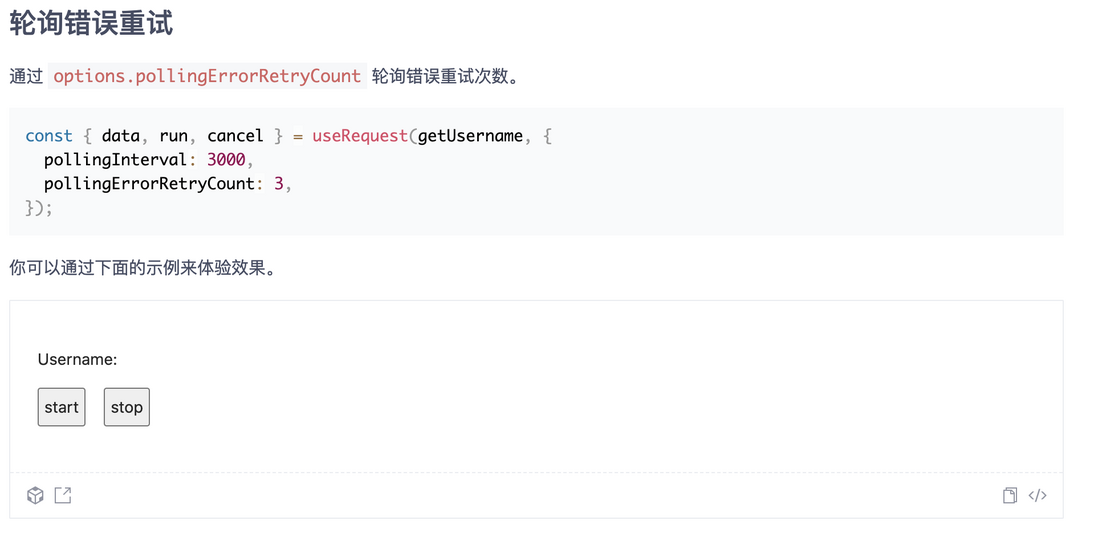Click the retry count value 3 in code

point(279,184)
